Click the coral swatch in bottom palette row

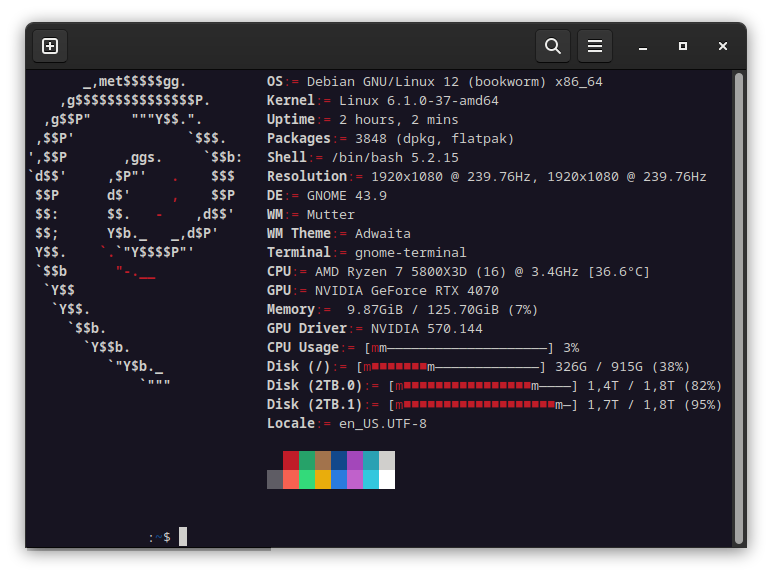(x=291, y=480)
